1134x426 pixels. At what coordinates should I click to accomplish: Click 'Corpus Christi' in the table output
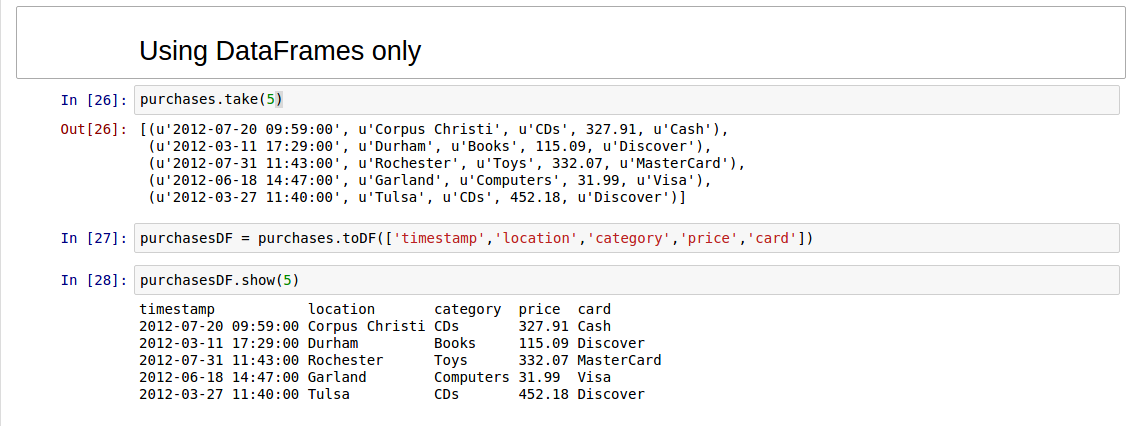(367, 326)
